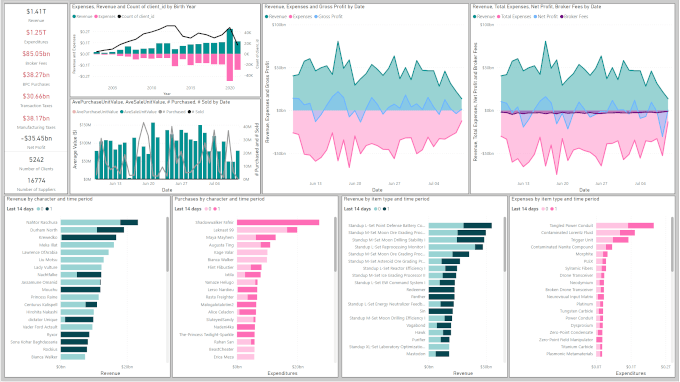This screenshot has width=680, height=382.
Task: Select the Contaminated Lorentz Fluid row label
Action: click(567, 233)
